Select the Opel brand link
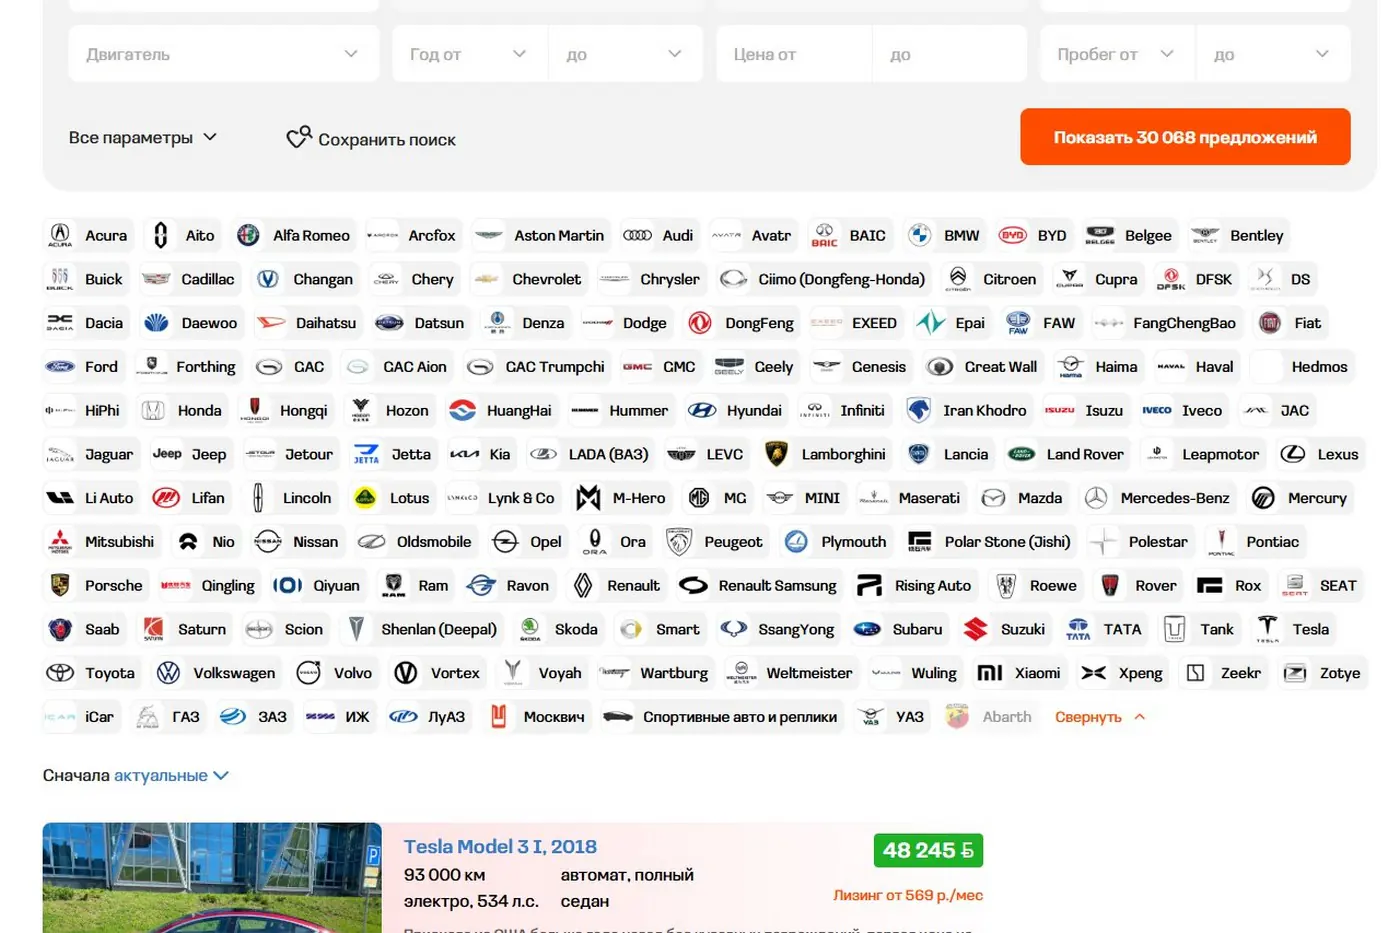This screenshot has height=933, width=1400. point(529,541)
